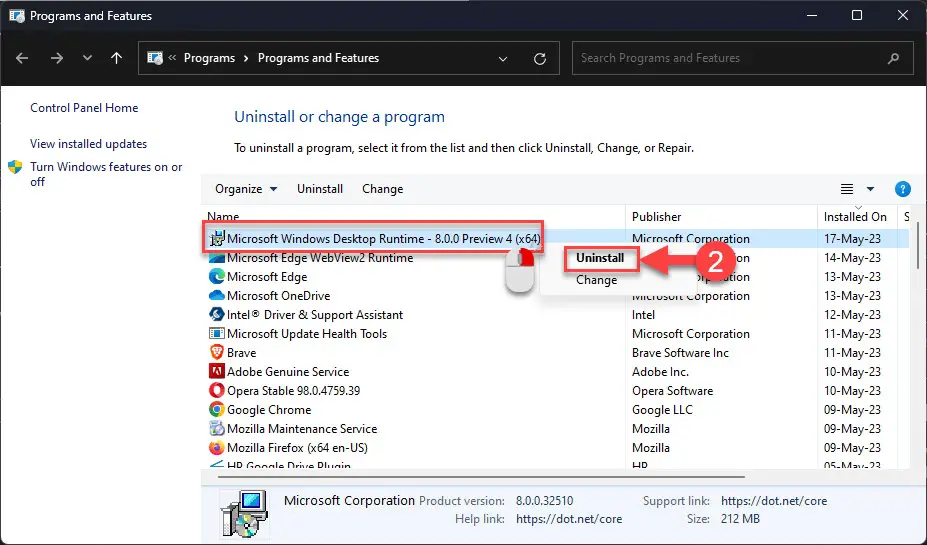Screen dimensions: 927x545
Task: Select the Brave lion icon
Action: (217, 352)
